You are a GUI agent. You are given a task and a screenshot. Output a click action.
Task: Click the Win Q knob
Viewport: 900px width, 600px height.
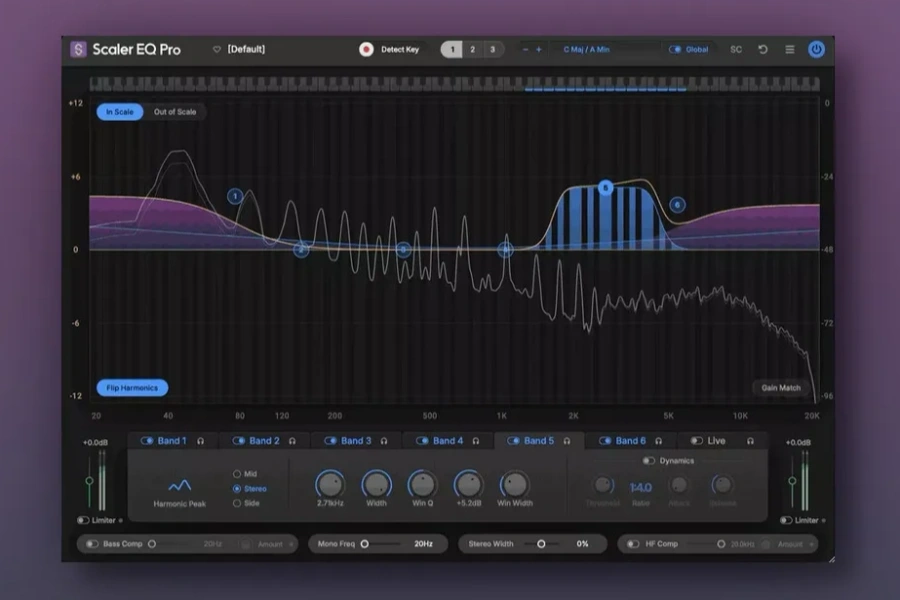click(x=422, y=485)
